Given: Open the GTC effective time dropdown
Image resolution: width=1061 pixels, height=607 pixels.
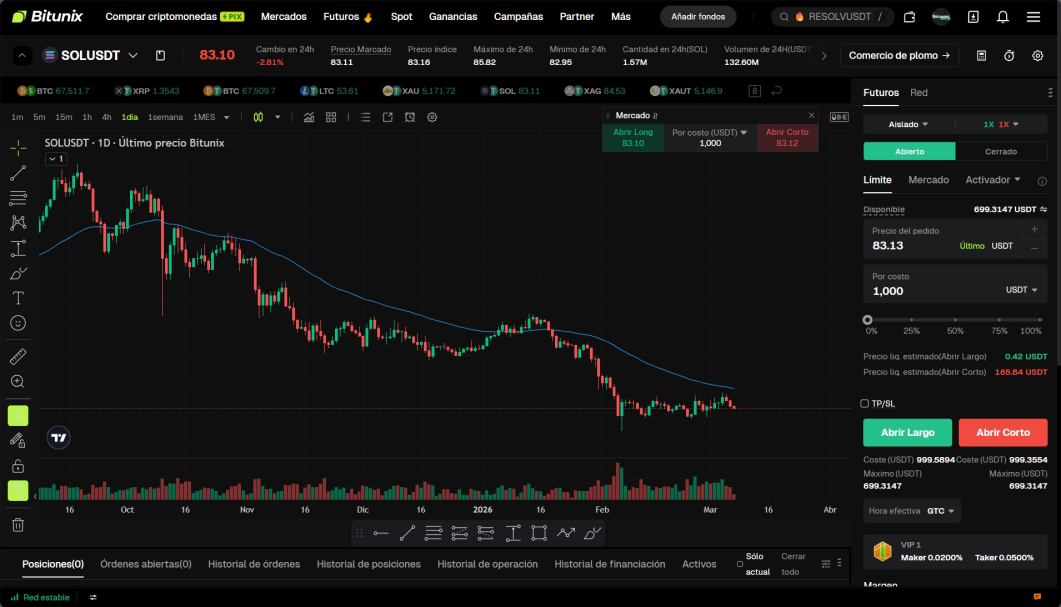Looking at the screenshot, I should click(x=941, y=511).
